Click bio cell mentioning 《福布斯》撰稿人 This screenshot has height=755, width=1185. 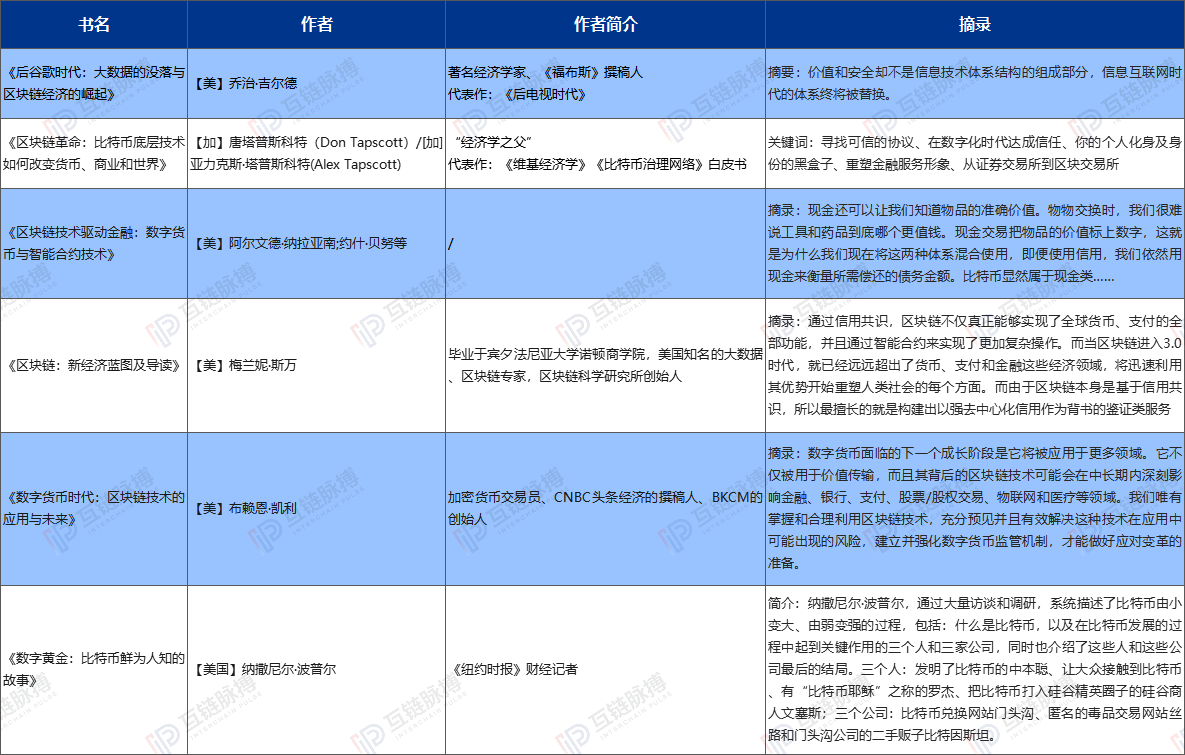[x=605, y=83]
